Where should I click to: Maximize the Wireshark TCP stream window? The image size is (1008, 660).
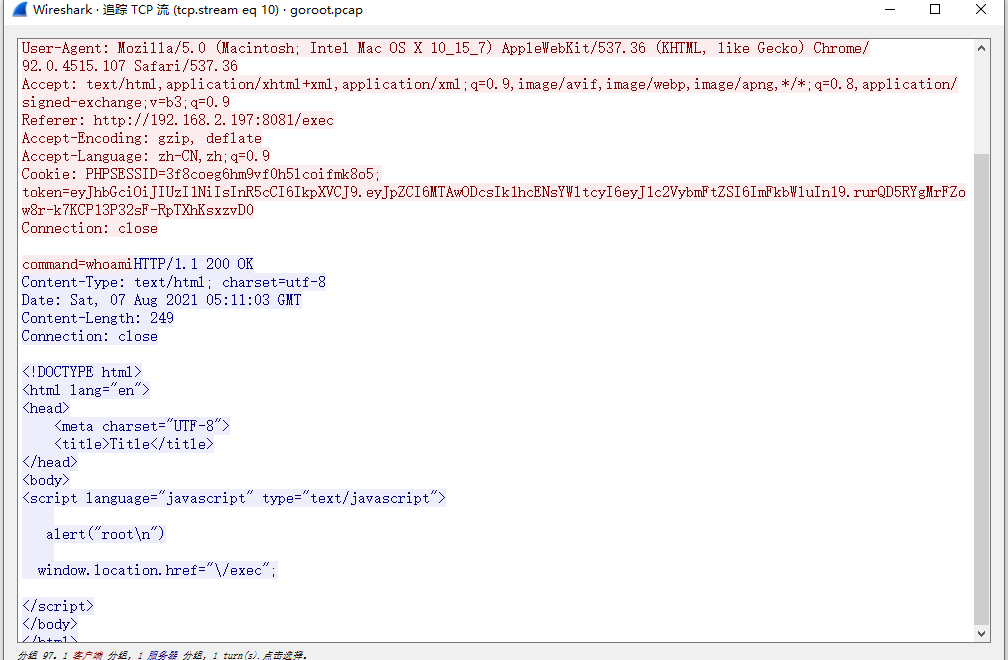[935, 10]
